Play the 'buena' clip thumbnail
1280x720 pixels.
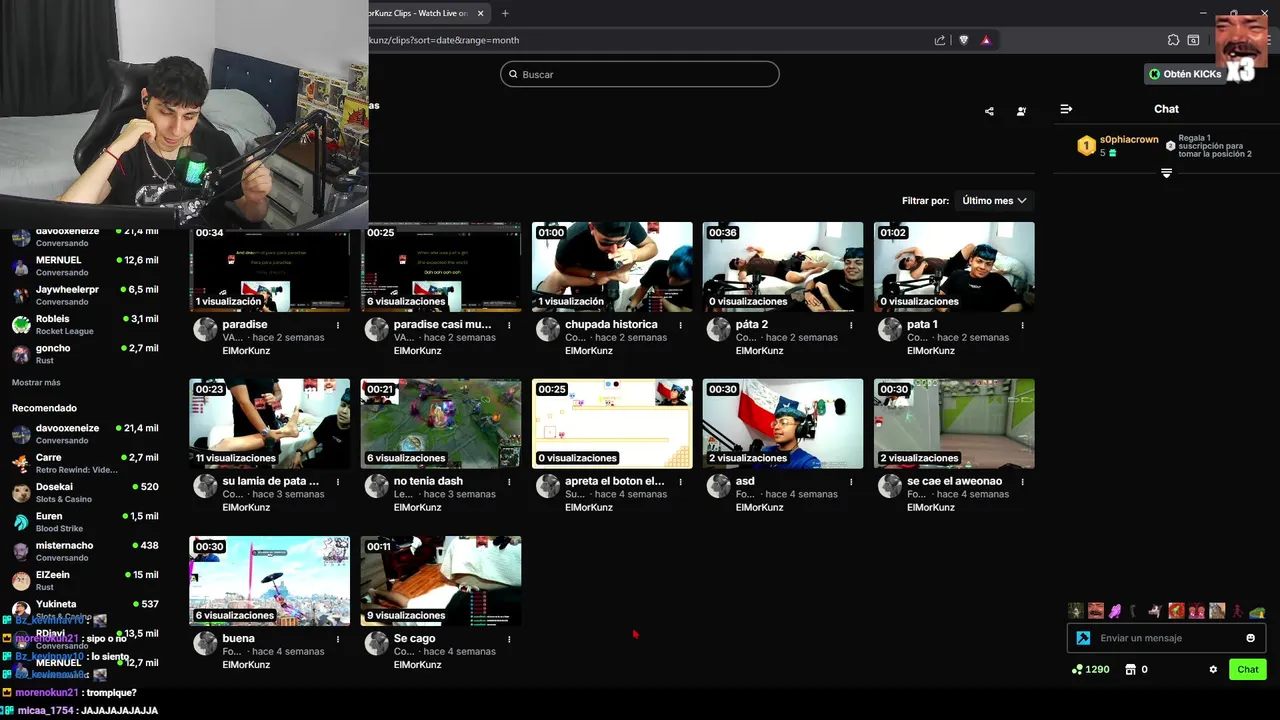click(270, 581)
